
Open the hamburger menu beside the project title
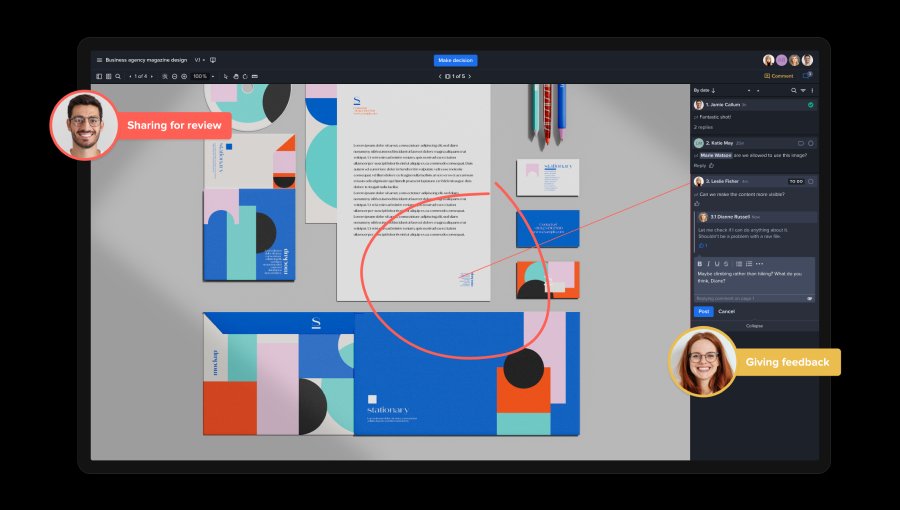[x=99, y=60]
